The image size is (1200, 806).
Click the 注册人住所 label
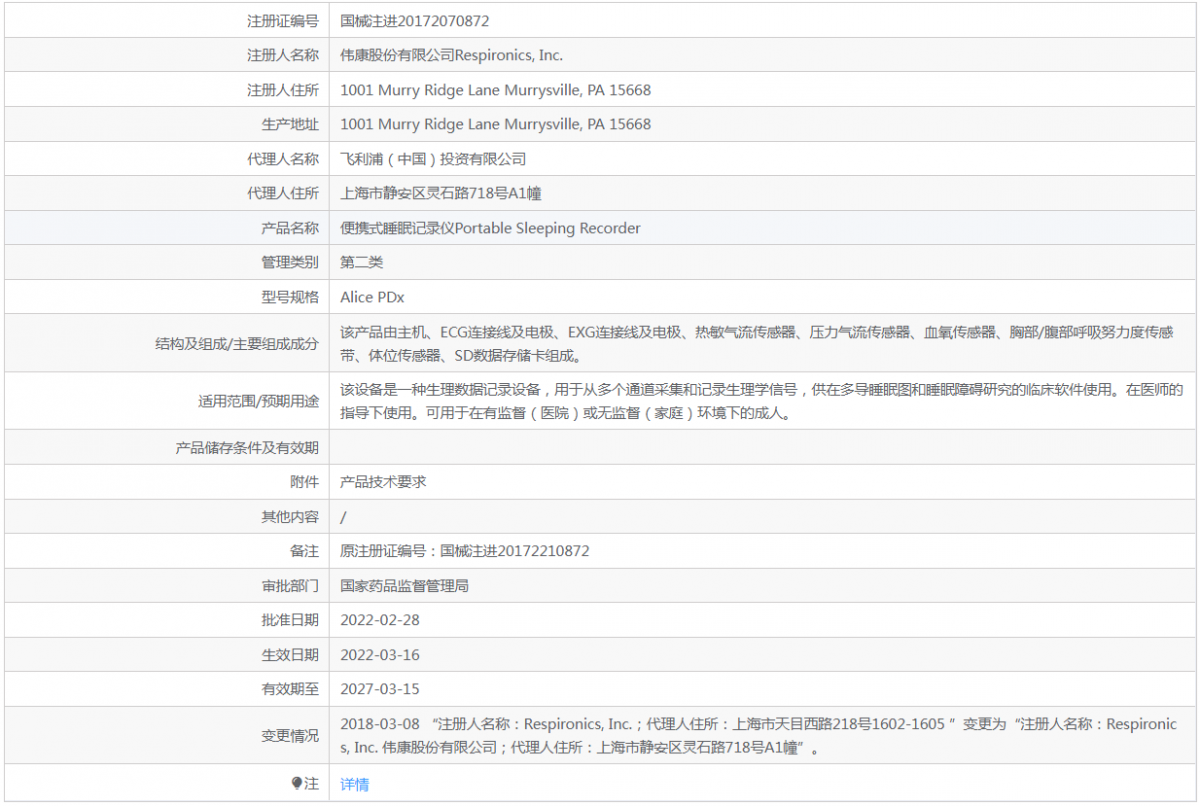tap(283, 90)
